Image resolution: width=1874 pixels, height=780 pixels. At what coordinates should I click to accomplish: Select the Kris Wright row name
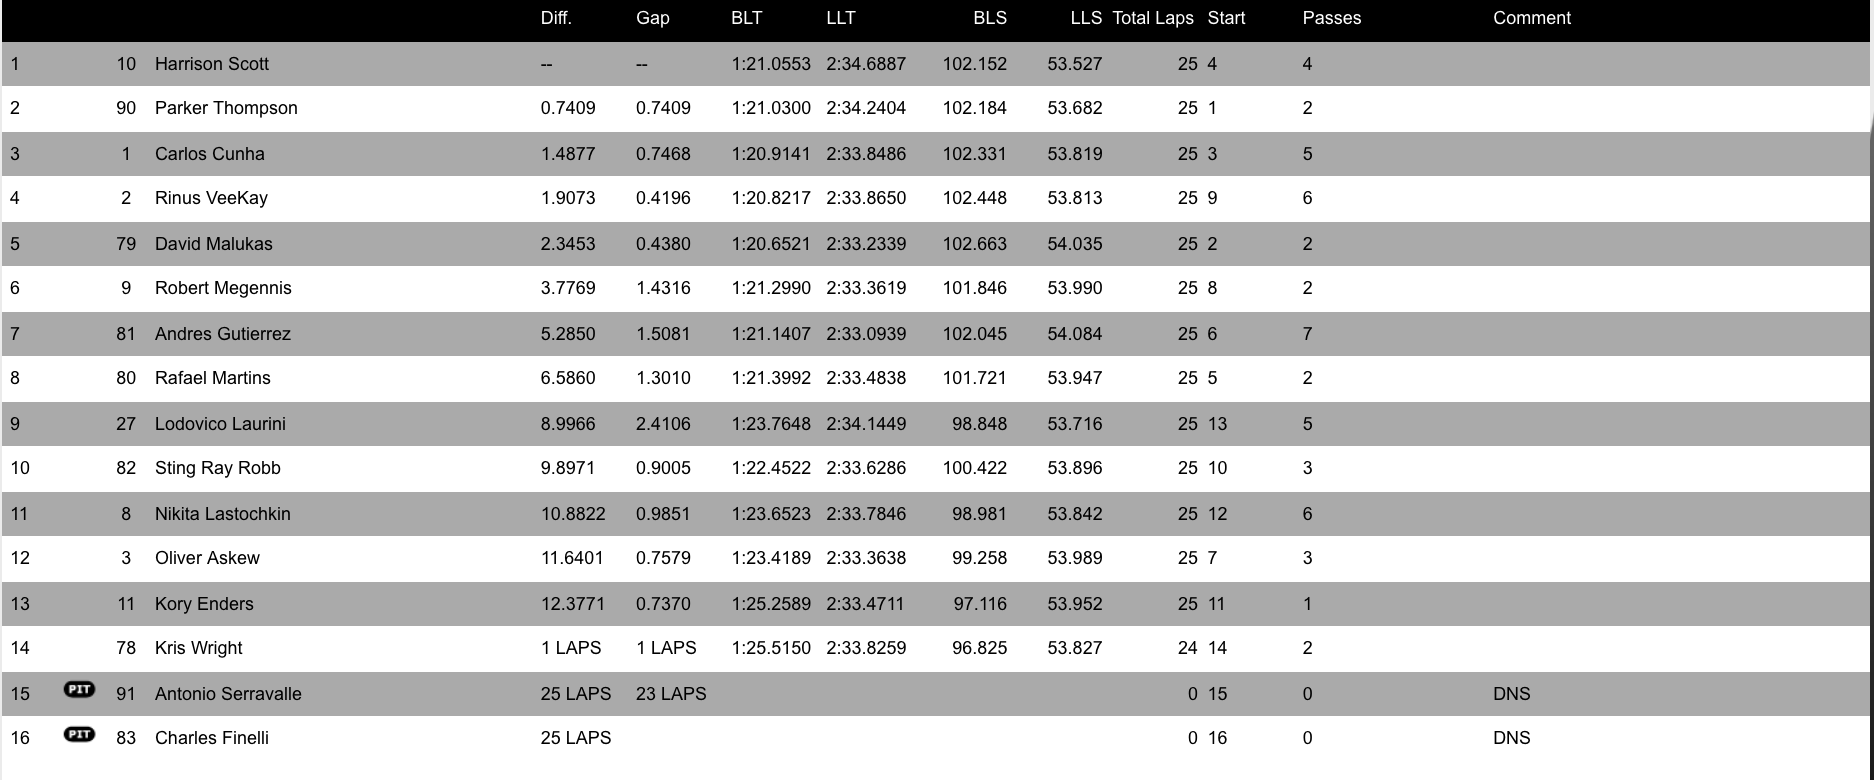pyautogui.click(x=199, y=648)
